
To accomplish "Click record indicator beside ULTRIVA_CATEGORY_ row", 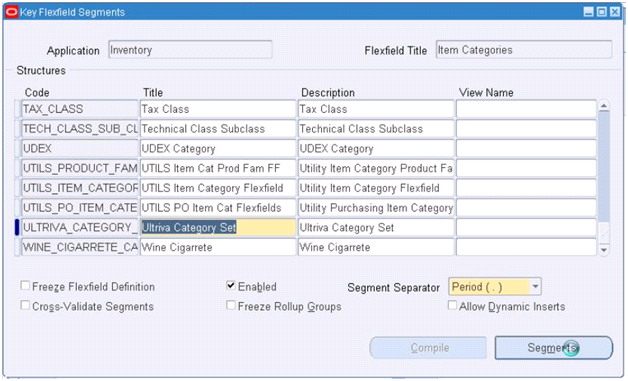I will pos(17,227).
